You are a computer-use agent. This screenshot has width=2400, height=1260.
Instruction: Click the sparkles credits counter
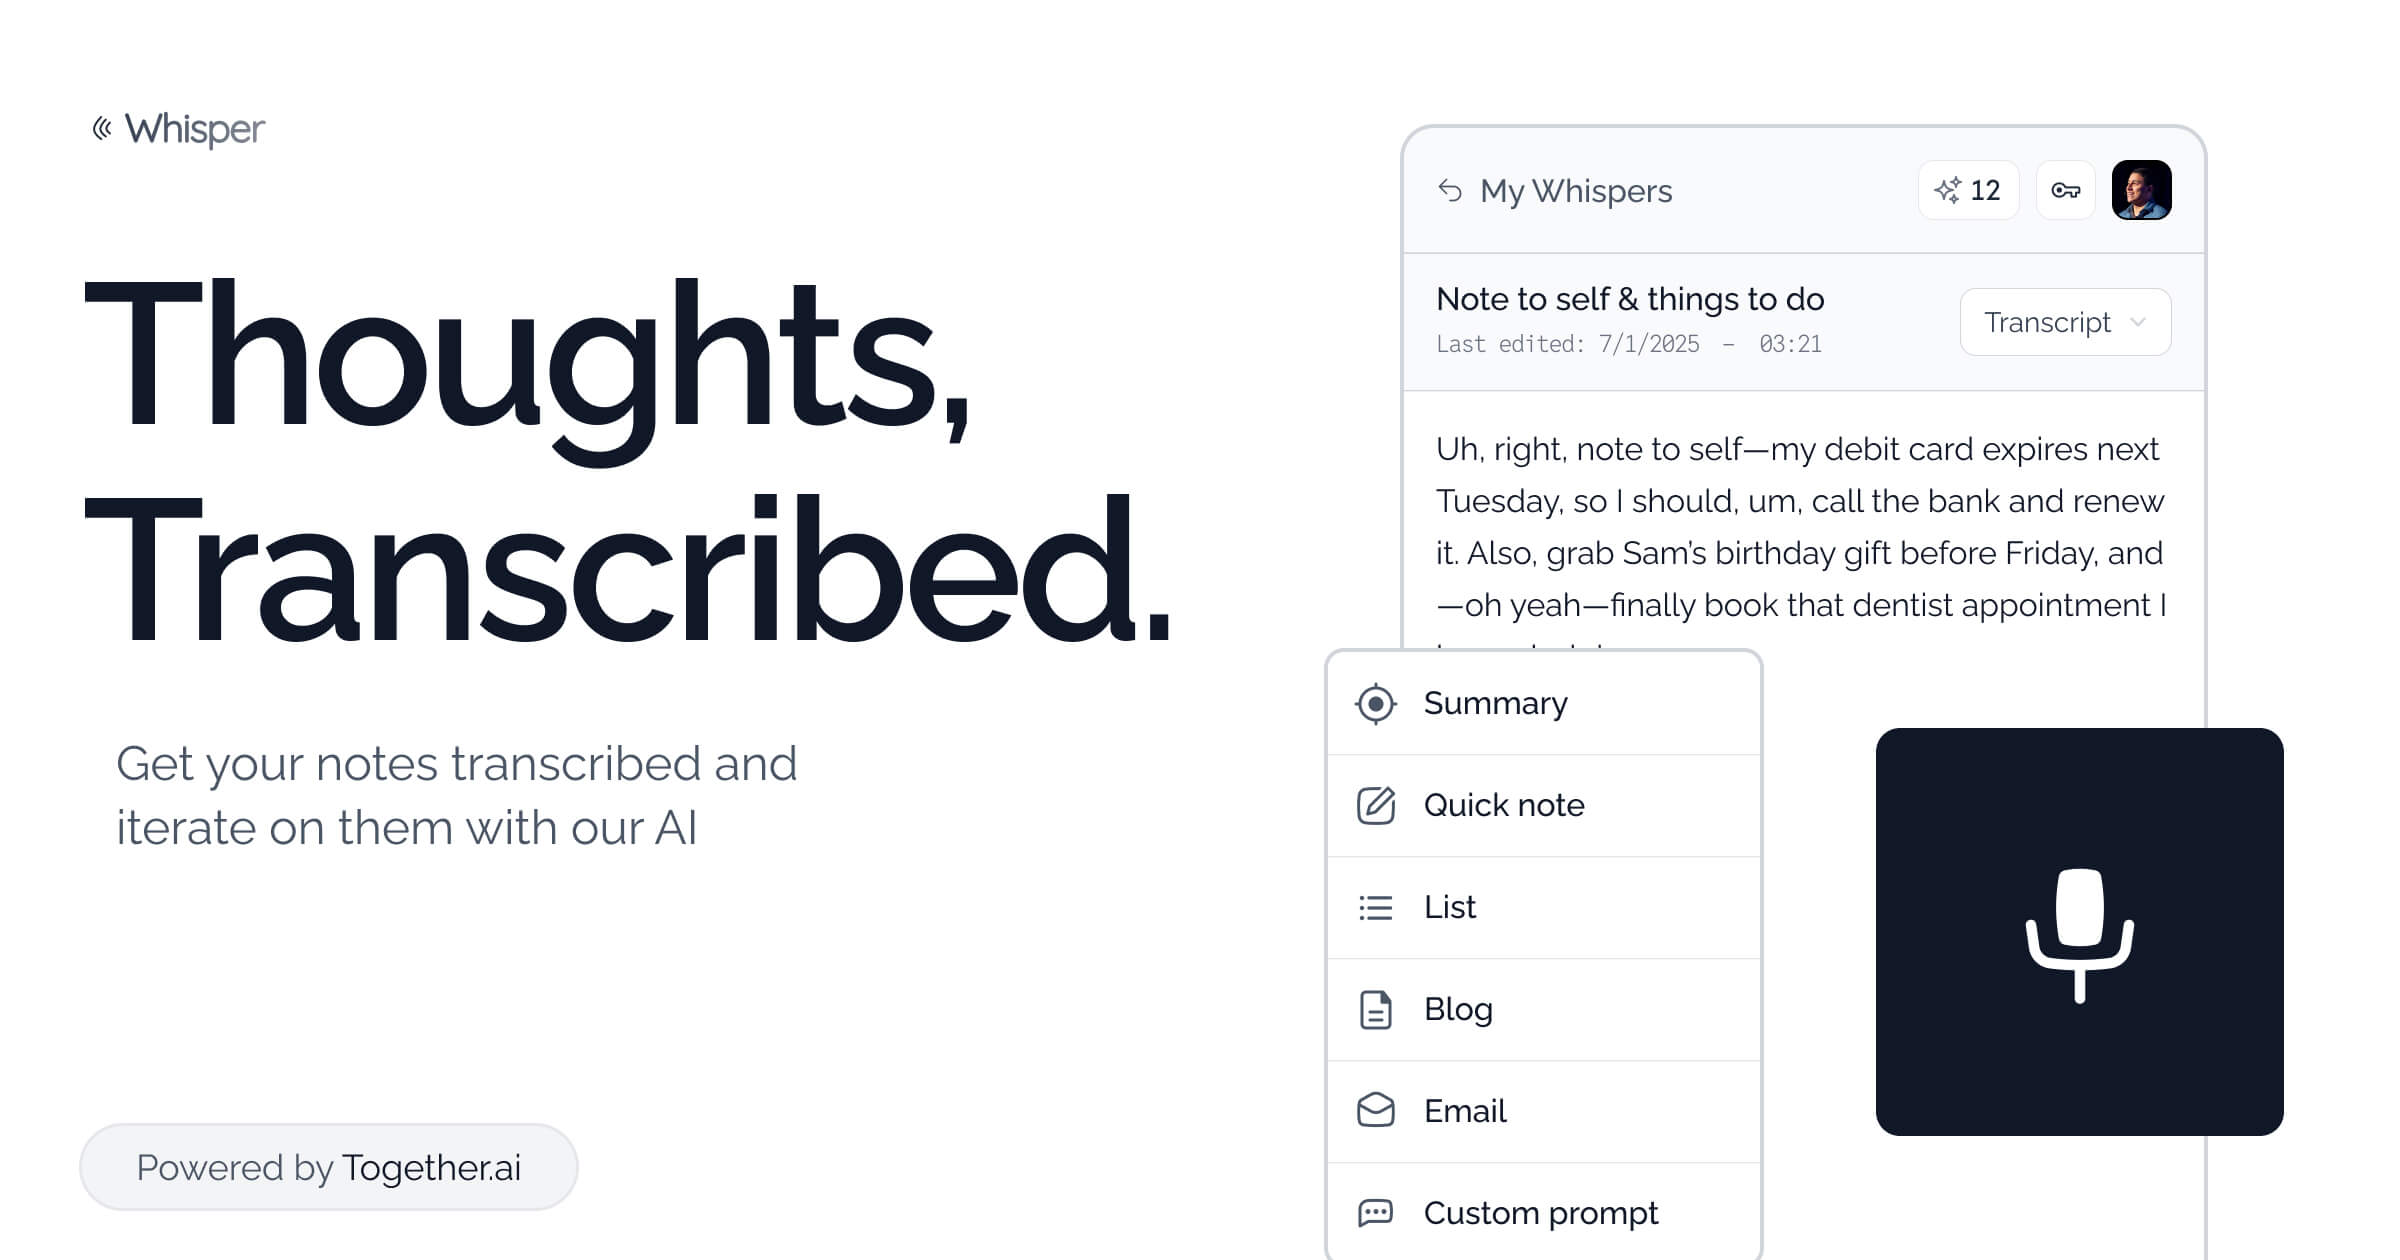point(1968,190)
